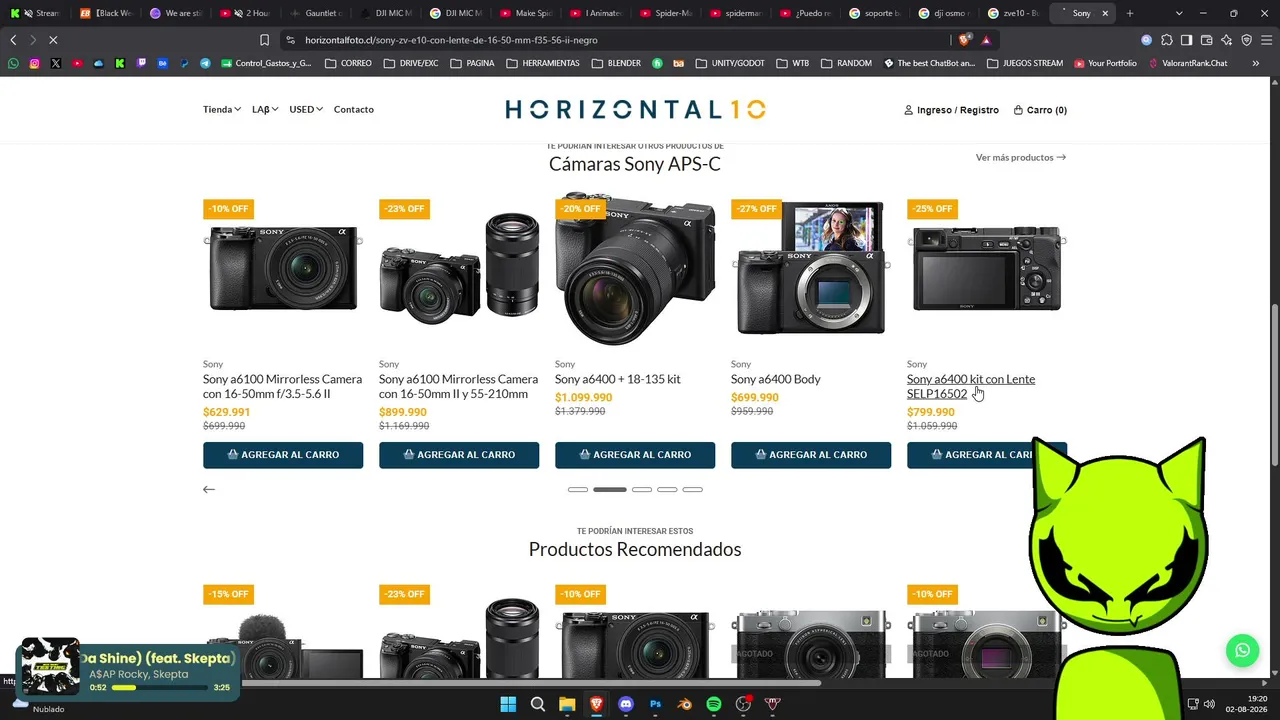This screenshot has height=720, width=1280.
Task: Switch to the 'Gauntlet' tab
Action: coord(316,13)
